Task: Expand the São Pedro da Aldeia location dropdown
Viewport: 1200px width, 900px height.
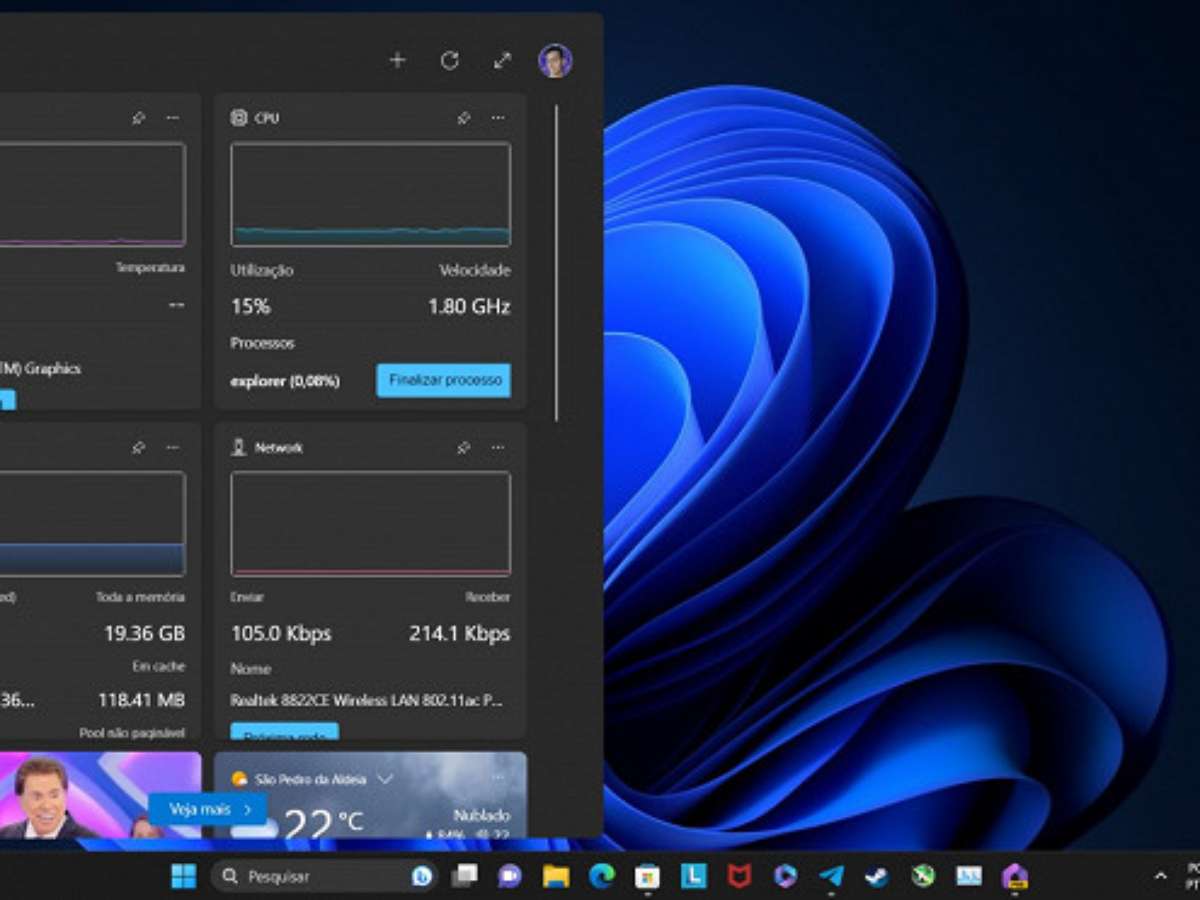Action: 385,779
